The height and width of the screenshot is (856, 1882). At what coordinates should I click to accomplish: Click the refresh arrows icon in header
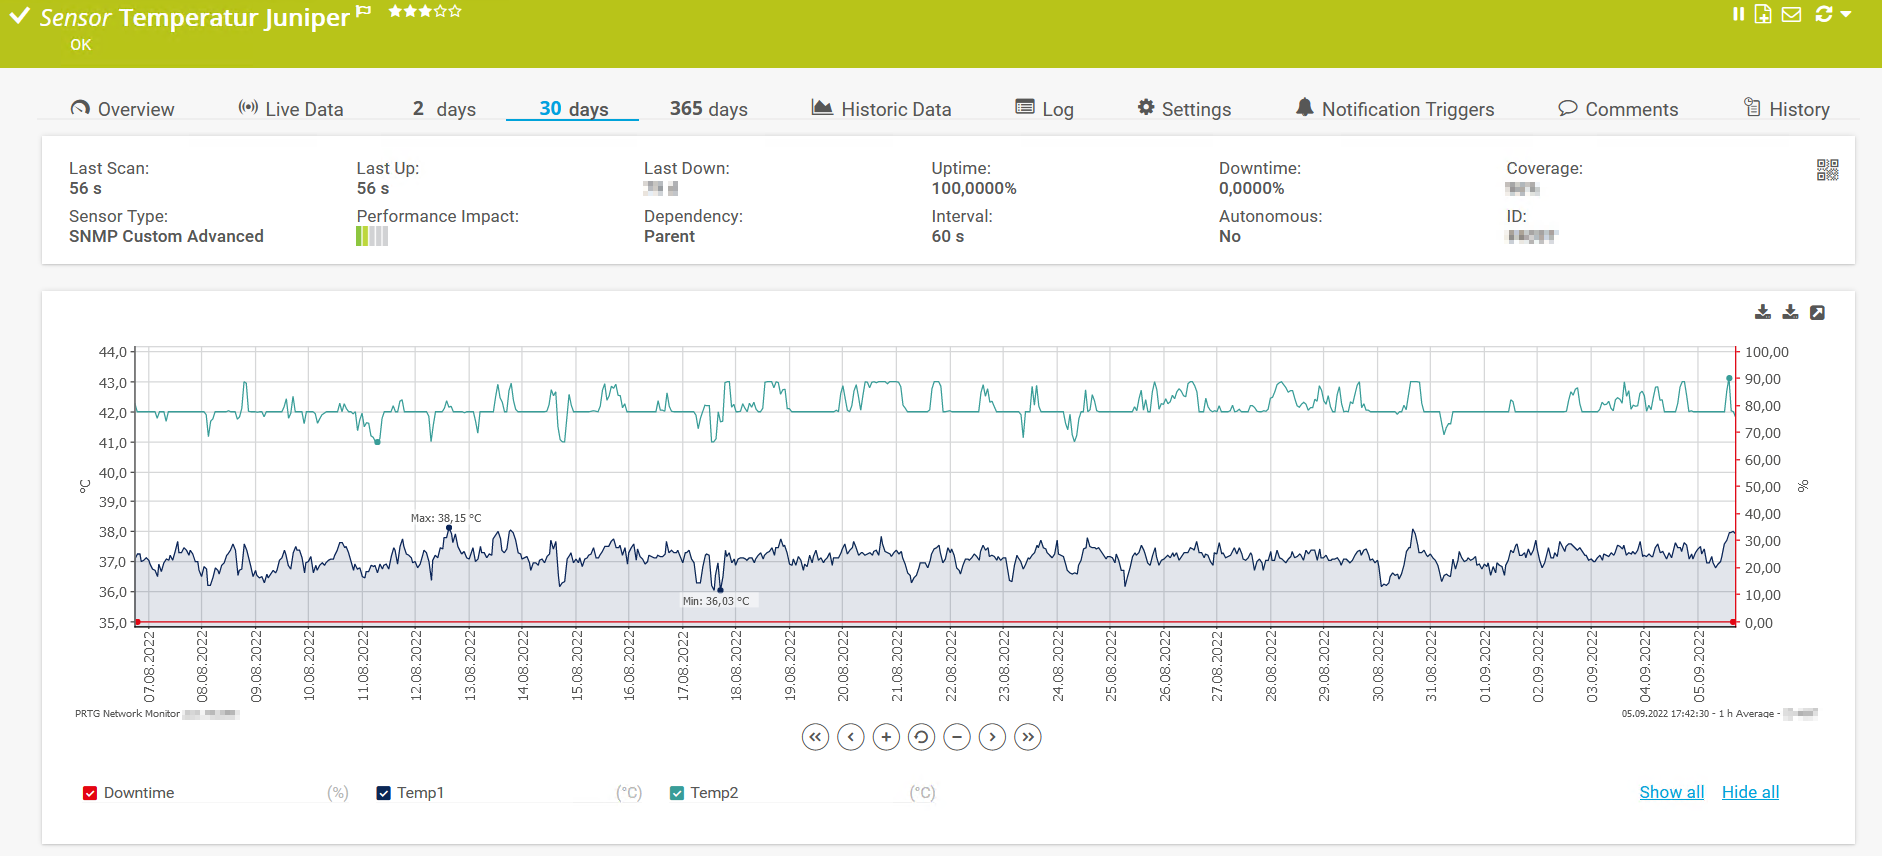1823,14
